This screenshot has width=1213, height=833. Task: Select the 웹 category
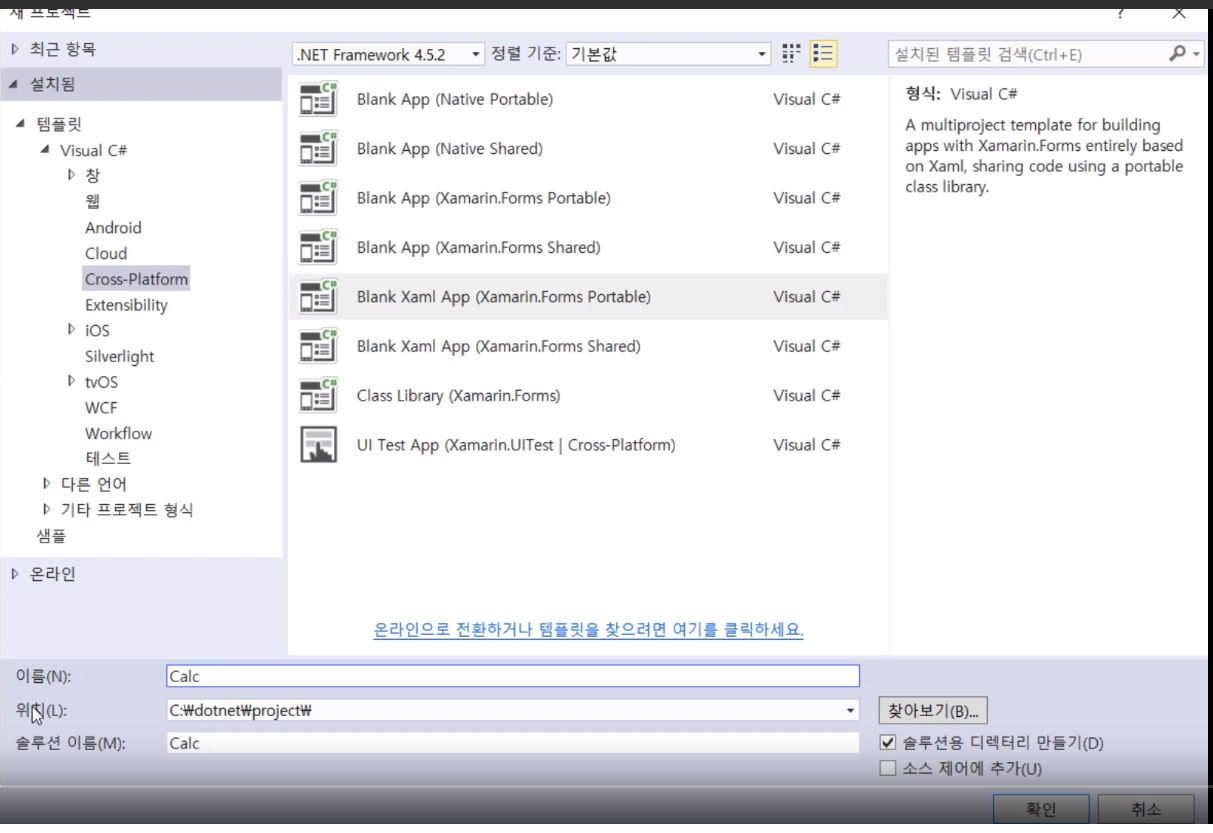tap(92, 201)
